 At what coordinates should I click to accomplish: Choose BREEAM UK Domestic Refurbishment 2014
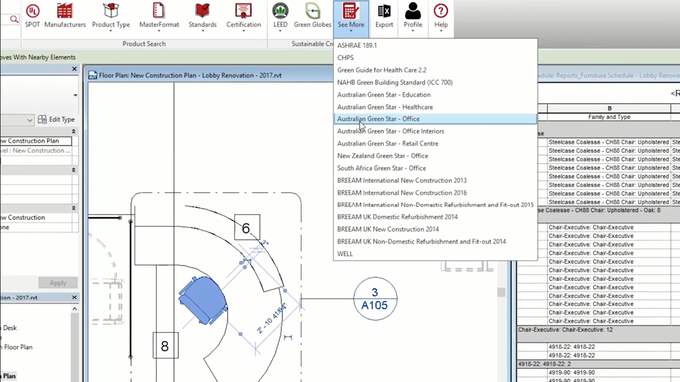tap(435, 217)
